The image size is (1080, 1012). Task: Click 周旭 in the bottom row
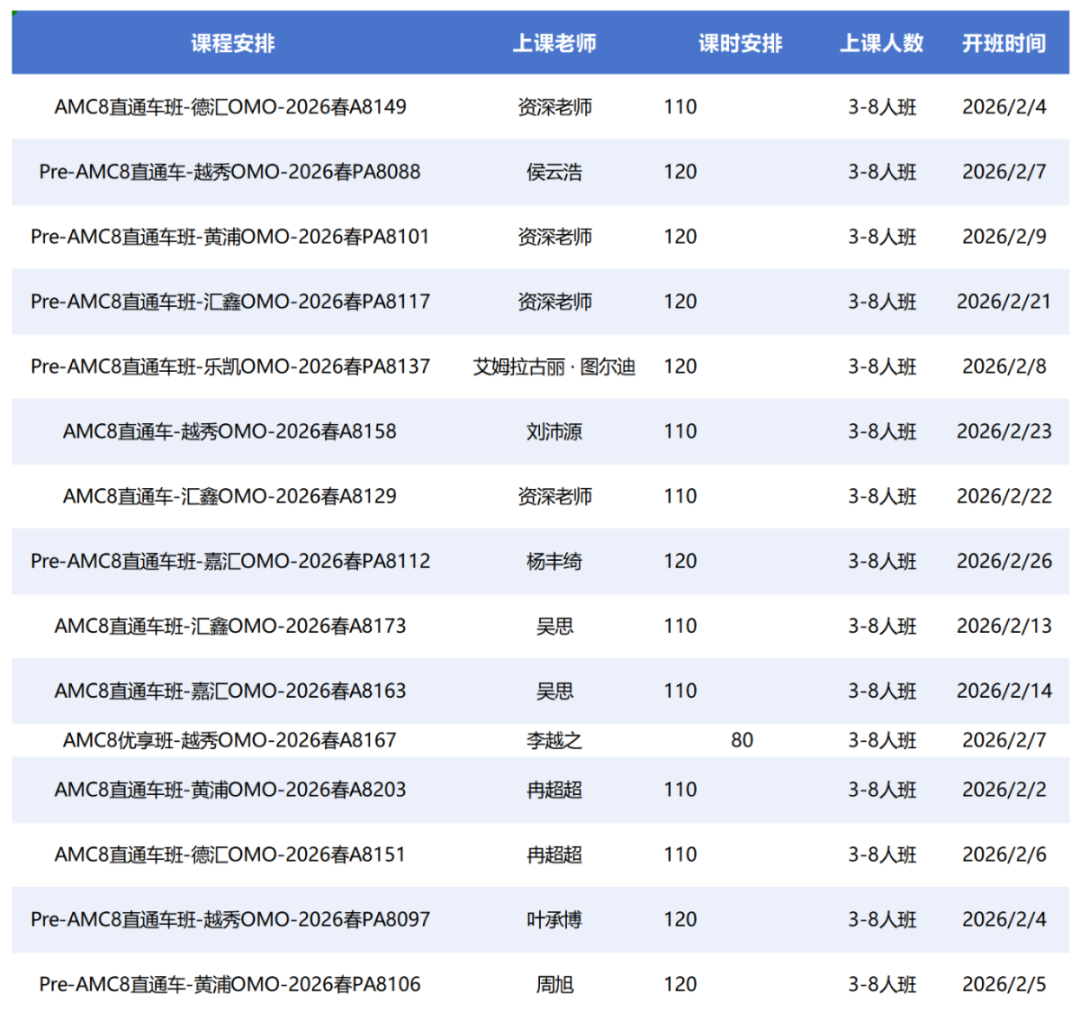pos(556,984)
